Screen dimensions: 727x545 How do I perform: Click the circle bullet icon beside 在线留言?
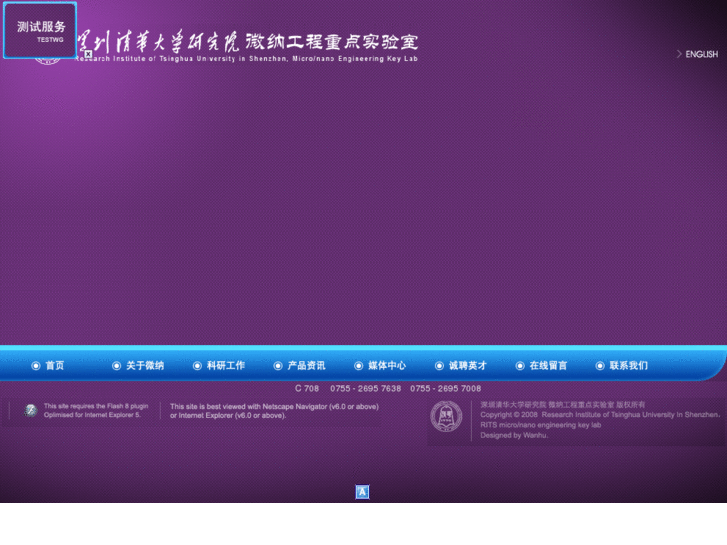point(520,366)
